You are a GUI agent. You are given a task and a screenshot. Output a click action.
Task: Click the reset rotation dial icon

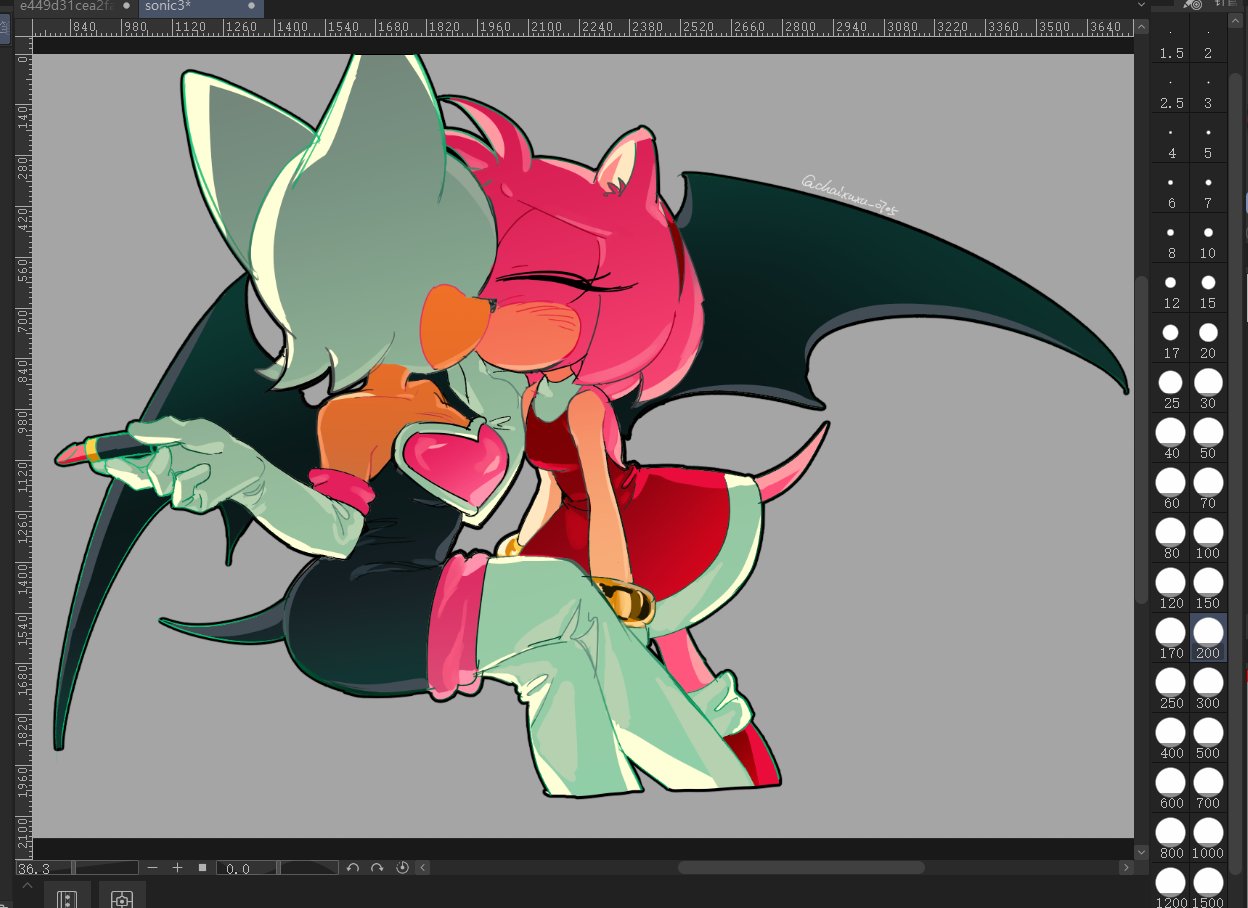pos(402,868)
